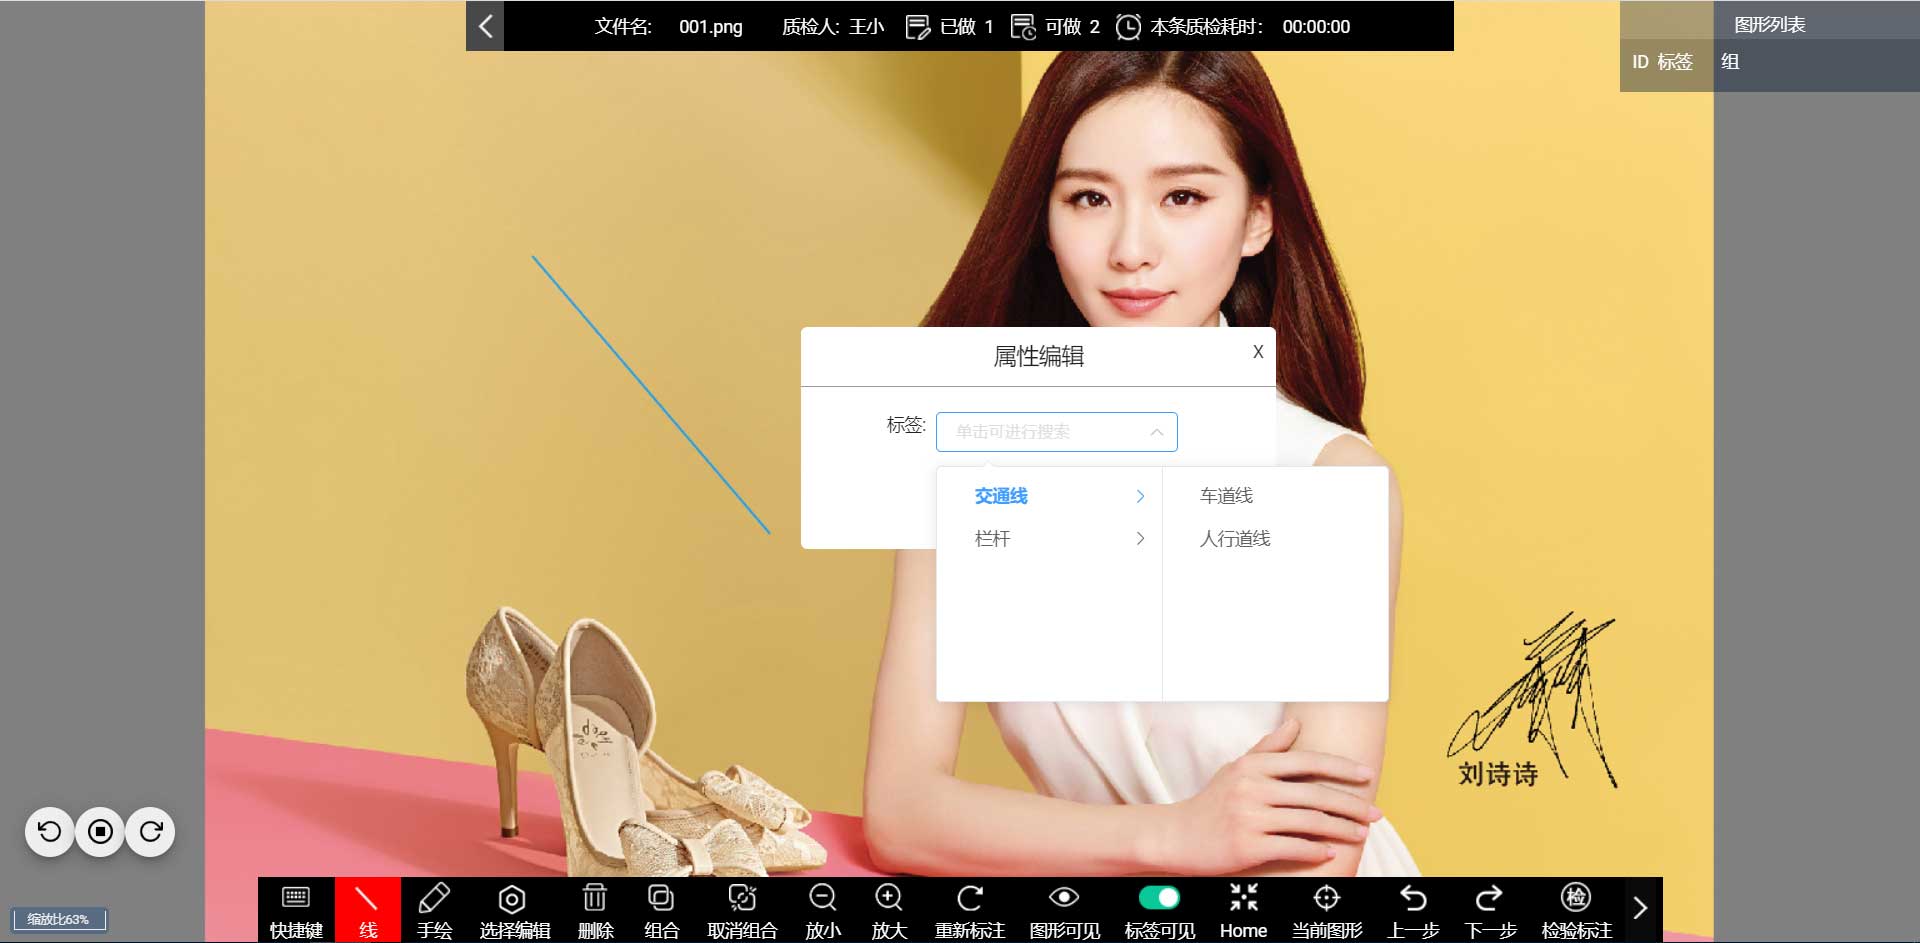Viewport: 1920px width, 943px height.
Task: Click the clock icon beside 本条质检耗时
Action: 1128,27
